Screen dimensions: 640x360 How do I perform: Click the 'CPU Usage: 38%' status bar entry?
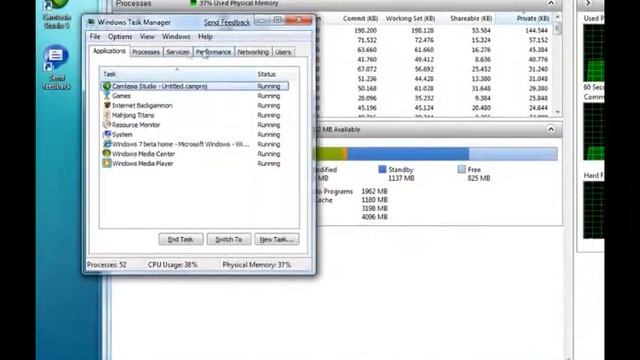[173, 264]
